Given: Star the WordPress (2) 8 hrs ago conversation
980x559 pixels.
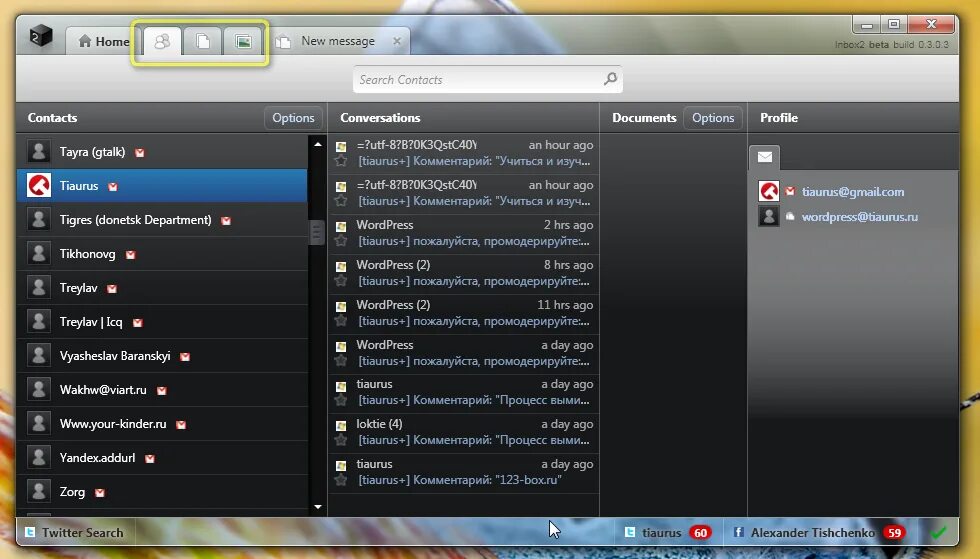Looking at the screenshot, I should [341, 281].
